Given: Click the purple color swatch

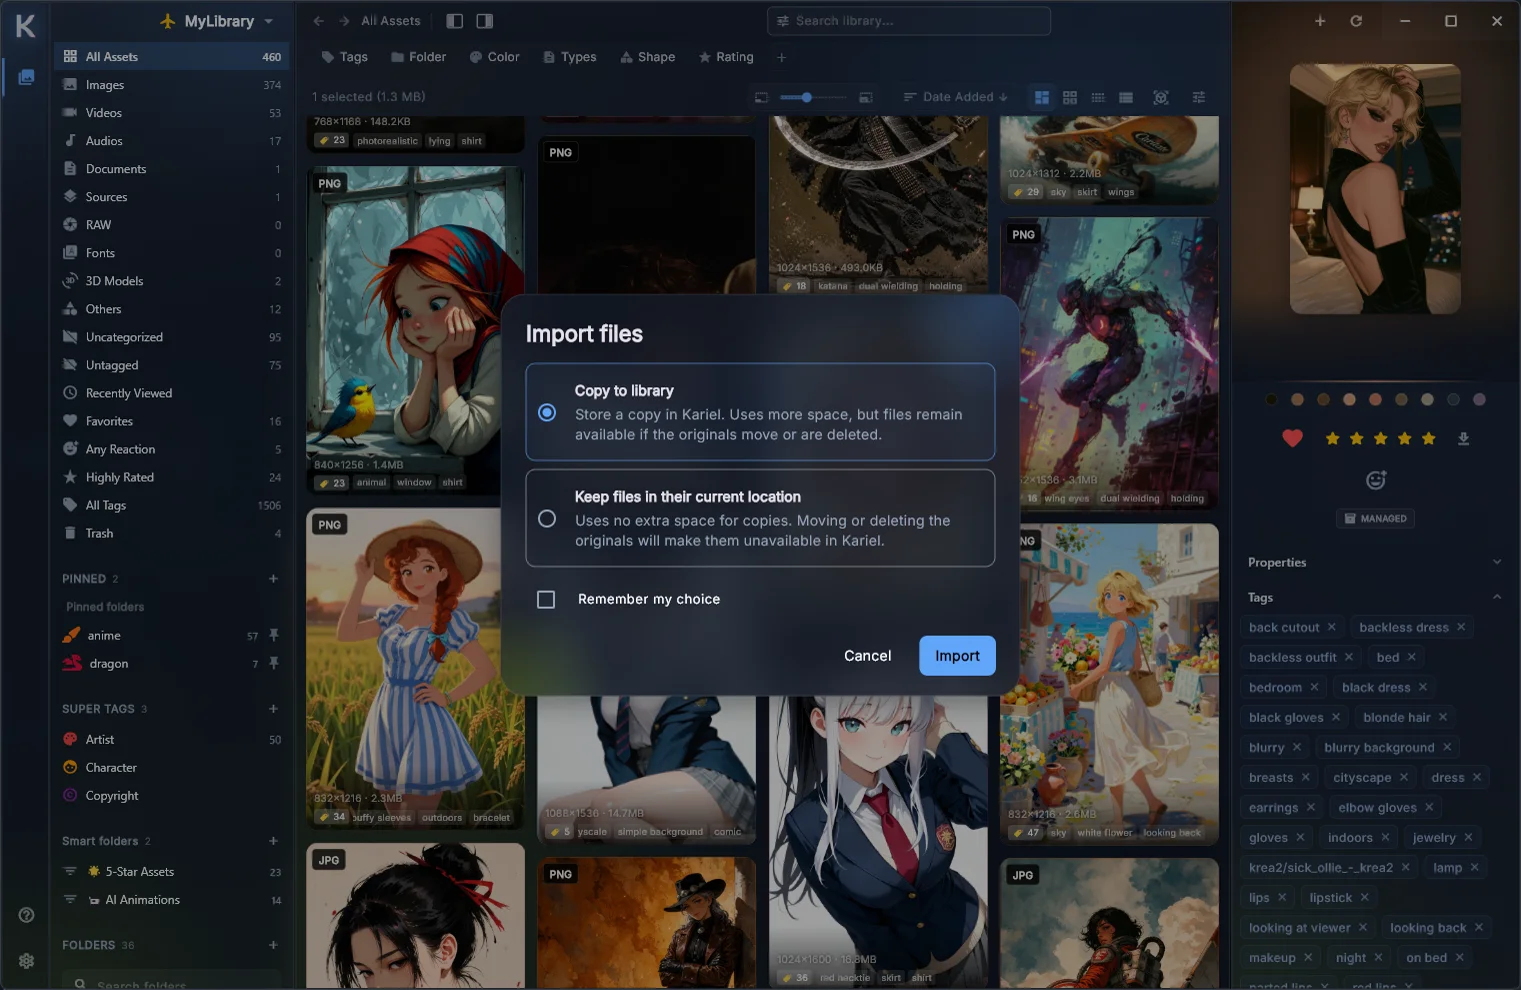Looking at the screenshot, I should coord(1479,399).
